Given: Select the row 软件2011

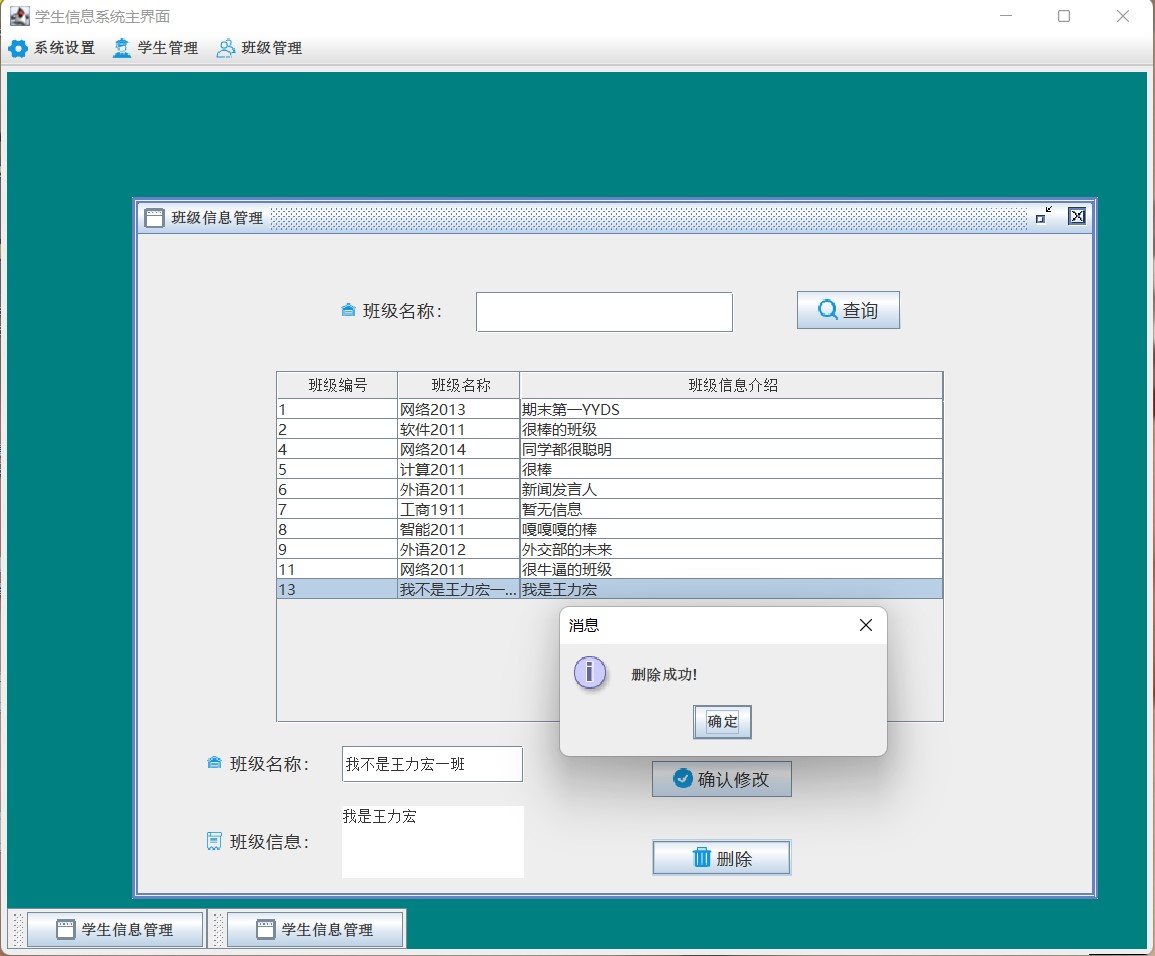Looking at the screenshot, I should pyautogui.click(x=609, y=429).
